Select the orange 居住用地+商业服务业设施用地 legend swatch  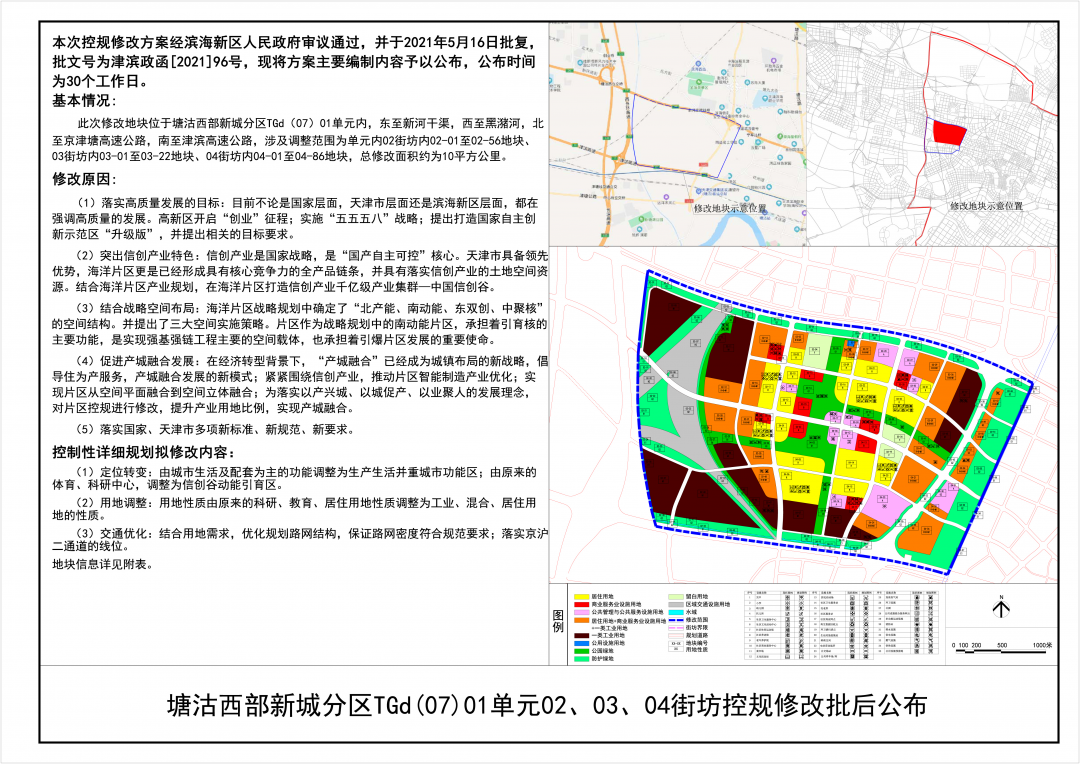click(581, 620)
